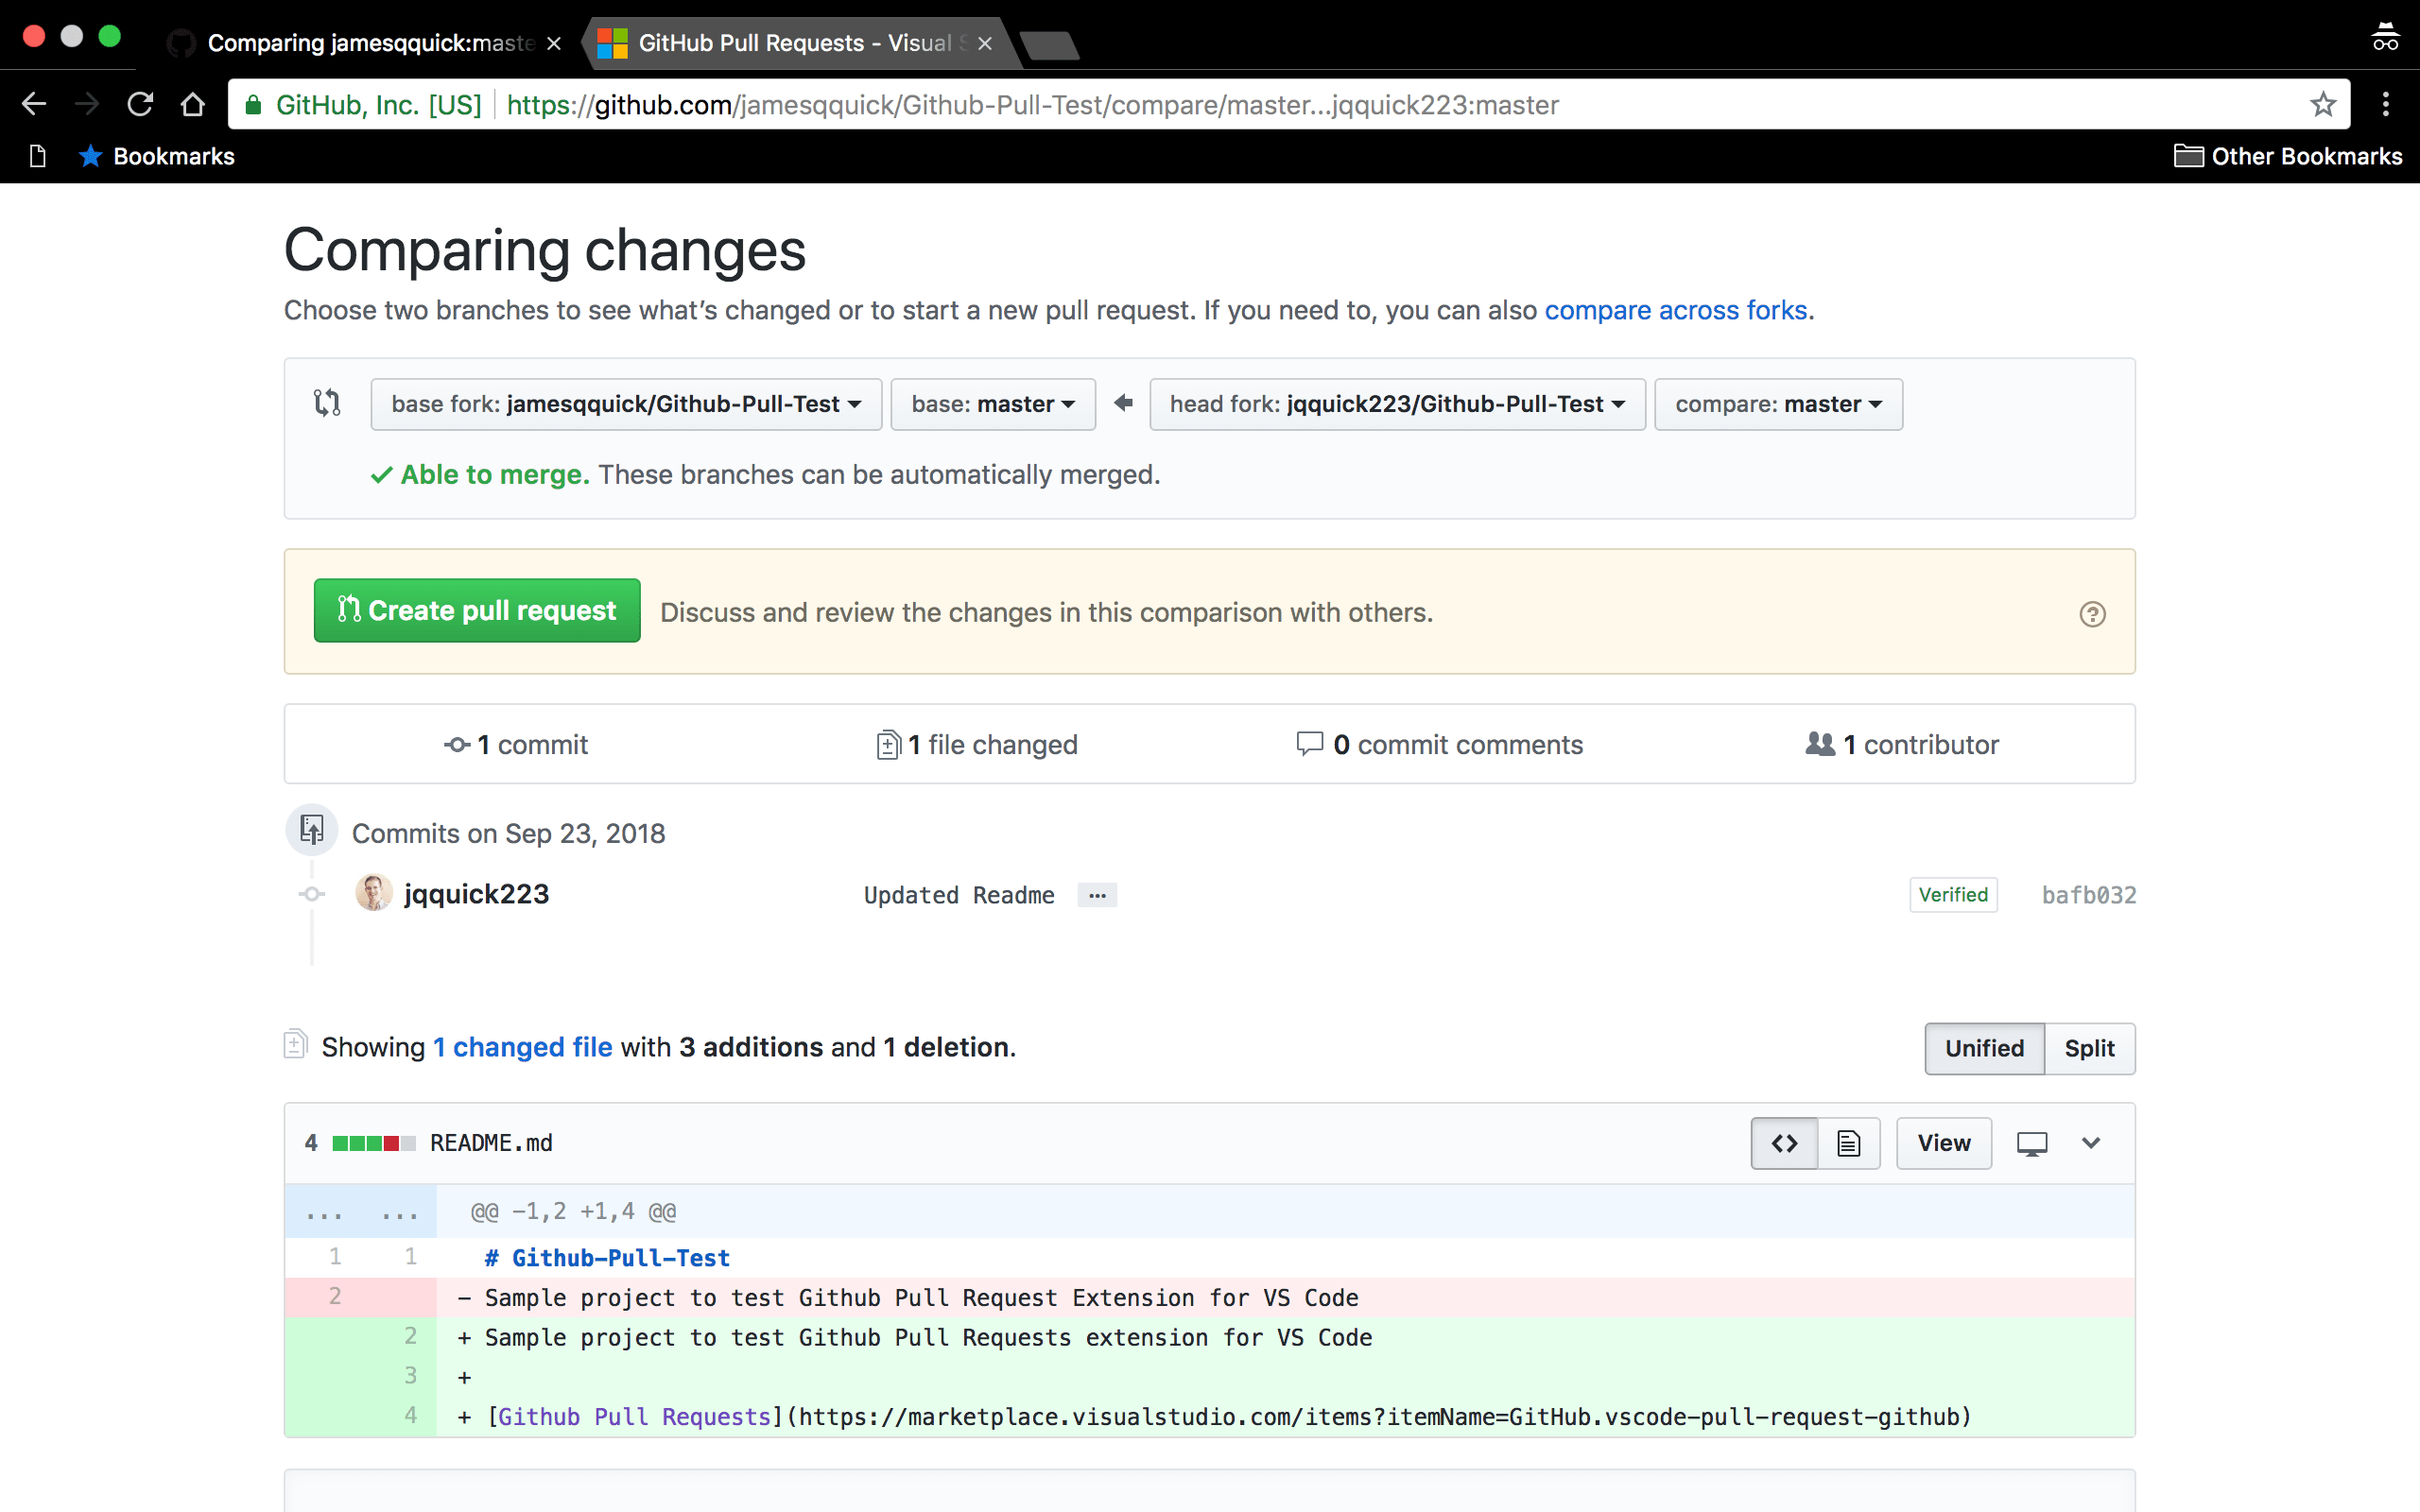
Task: Switch to Comparing jamesqquick tab
Action: tap(365, 43)
